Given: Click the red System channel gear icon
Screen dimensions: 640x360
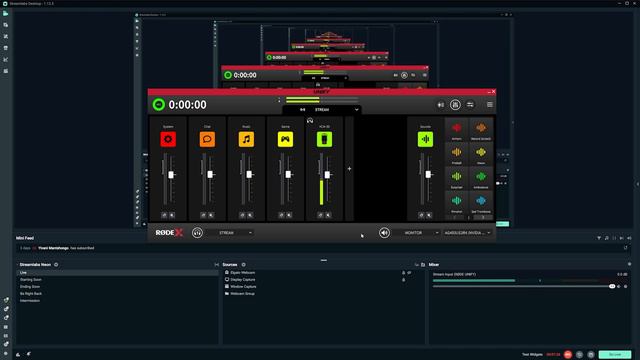Looking at the screenshot, I should pos(168,139).
